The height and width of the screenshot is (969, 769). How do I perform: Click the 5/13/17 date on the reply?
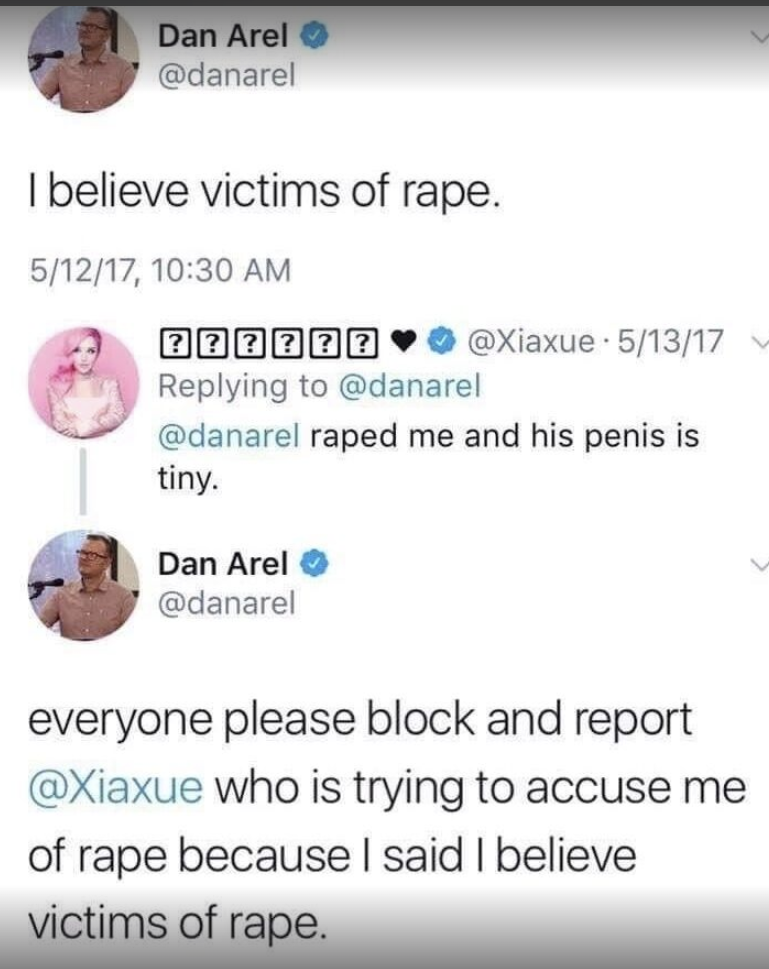pyautogui.click(x=670, y=341)
